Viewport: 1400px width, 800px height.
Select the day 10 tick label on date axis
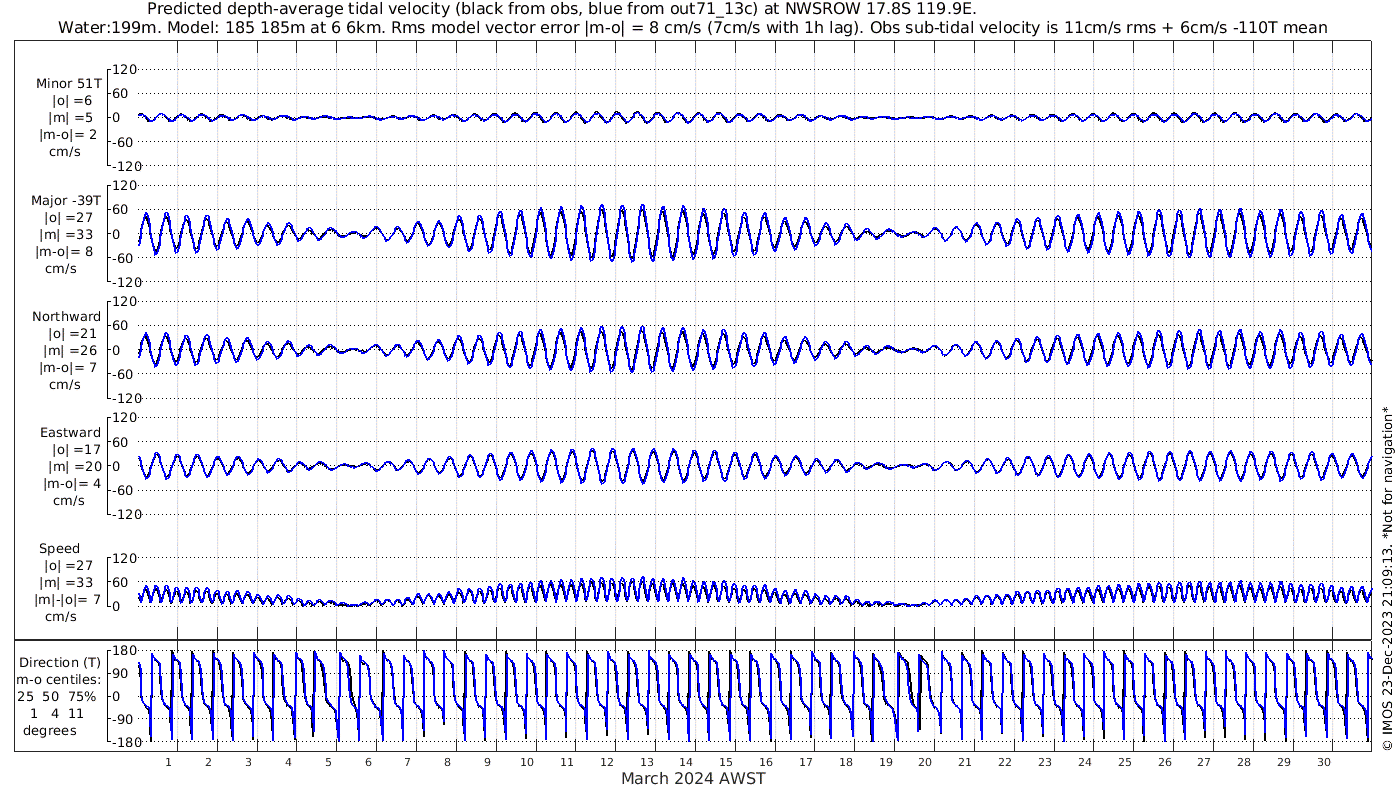pyautogui.click(x=527, y=762)
